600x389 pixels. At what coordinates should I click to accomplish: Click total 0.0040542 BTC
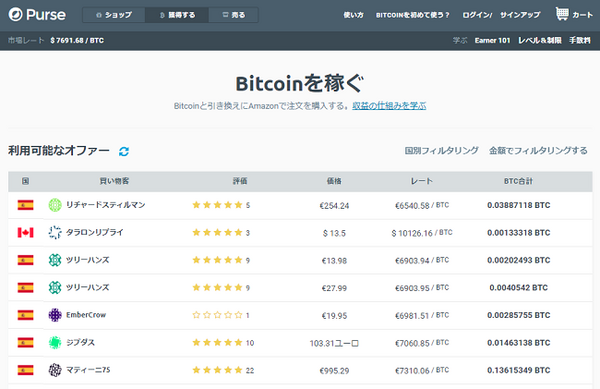518,288
